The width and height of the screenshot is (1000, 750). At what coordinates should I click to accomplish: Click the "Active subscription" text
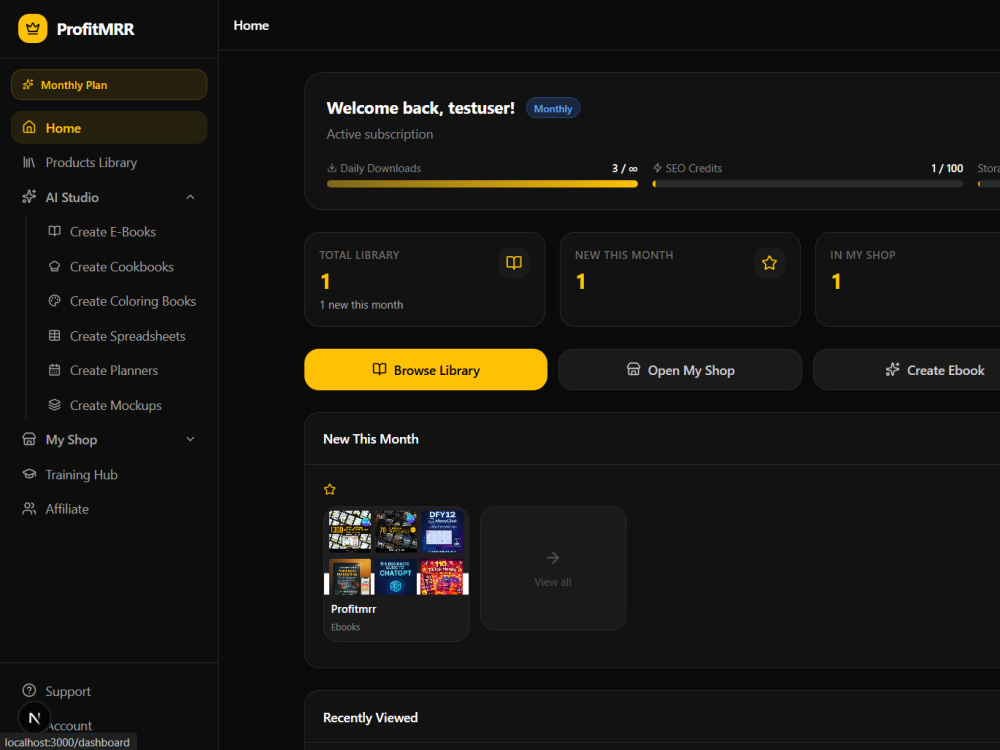[379, 134]
